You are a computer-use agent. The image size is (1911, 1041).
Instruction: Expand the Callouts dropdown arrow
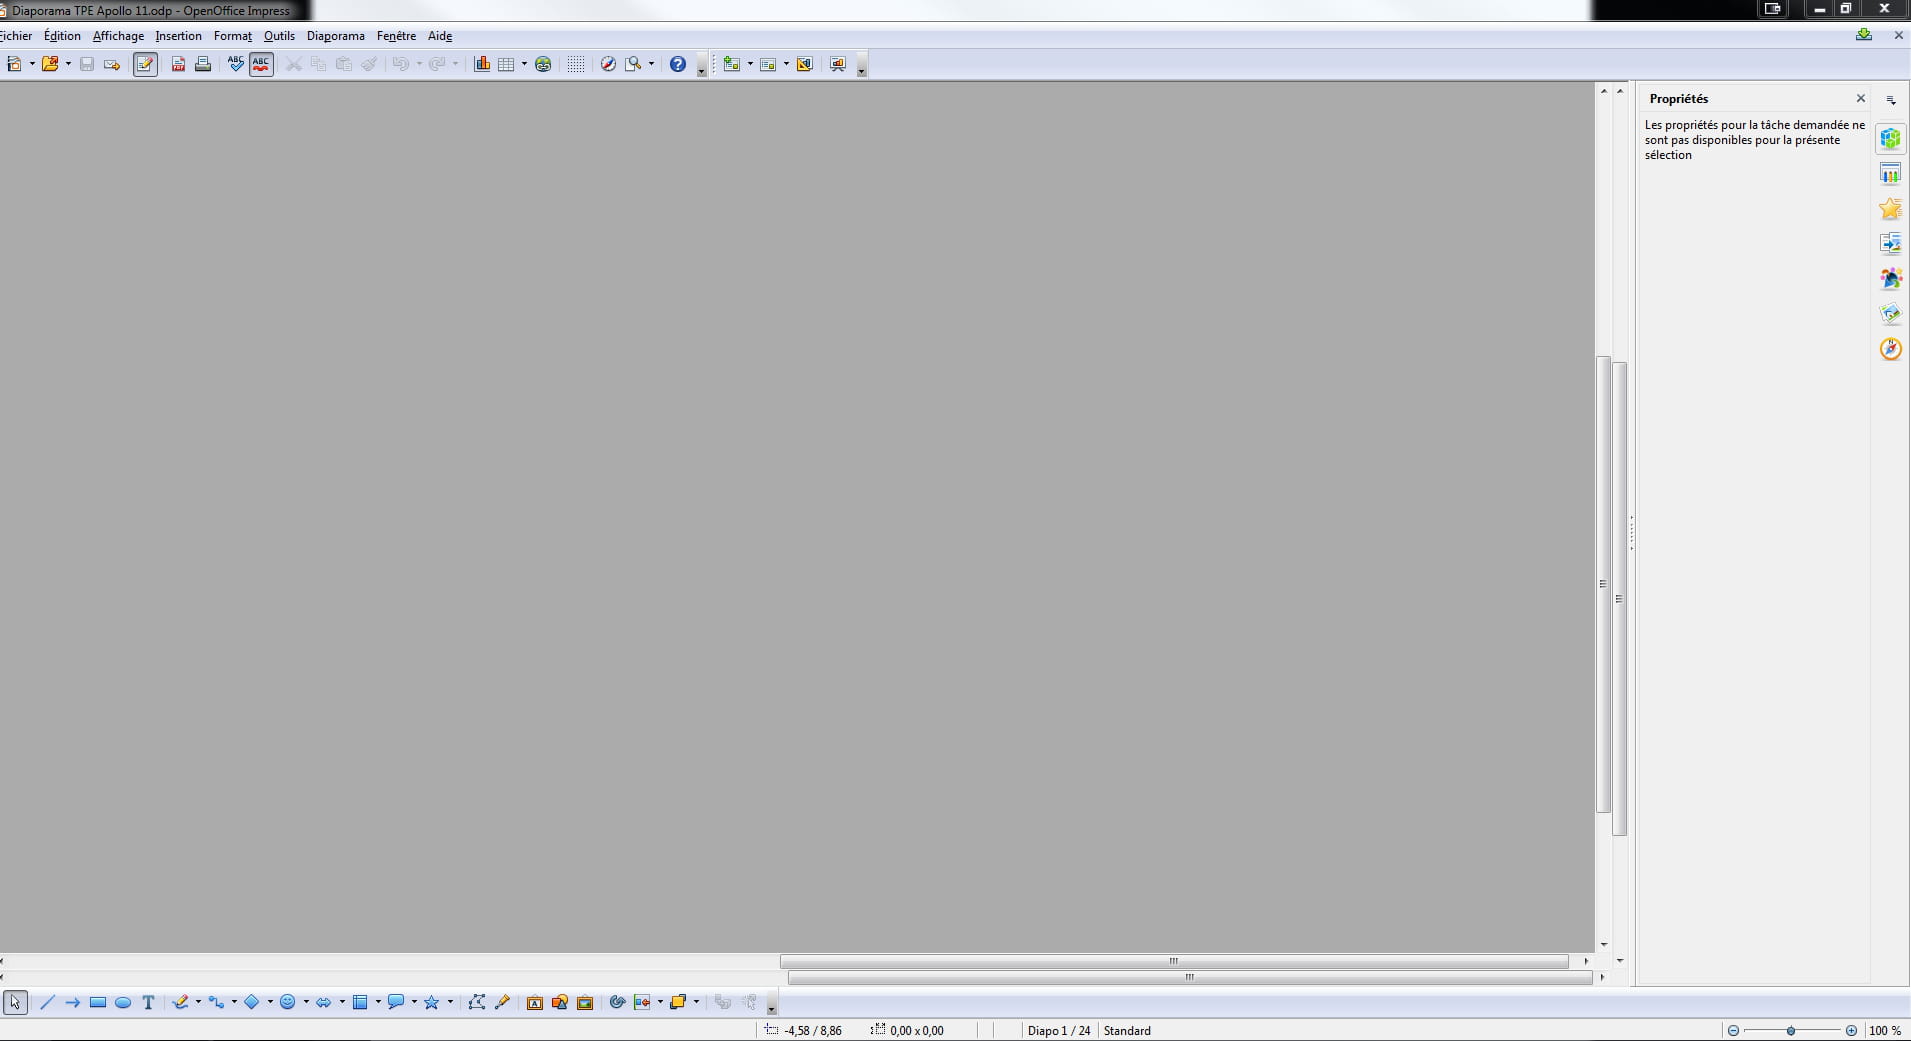pos(414,1002)
